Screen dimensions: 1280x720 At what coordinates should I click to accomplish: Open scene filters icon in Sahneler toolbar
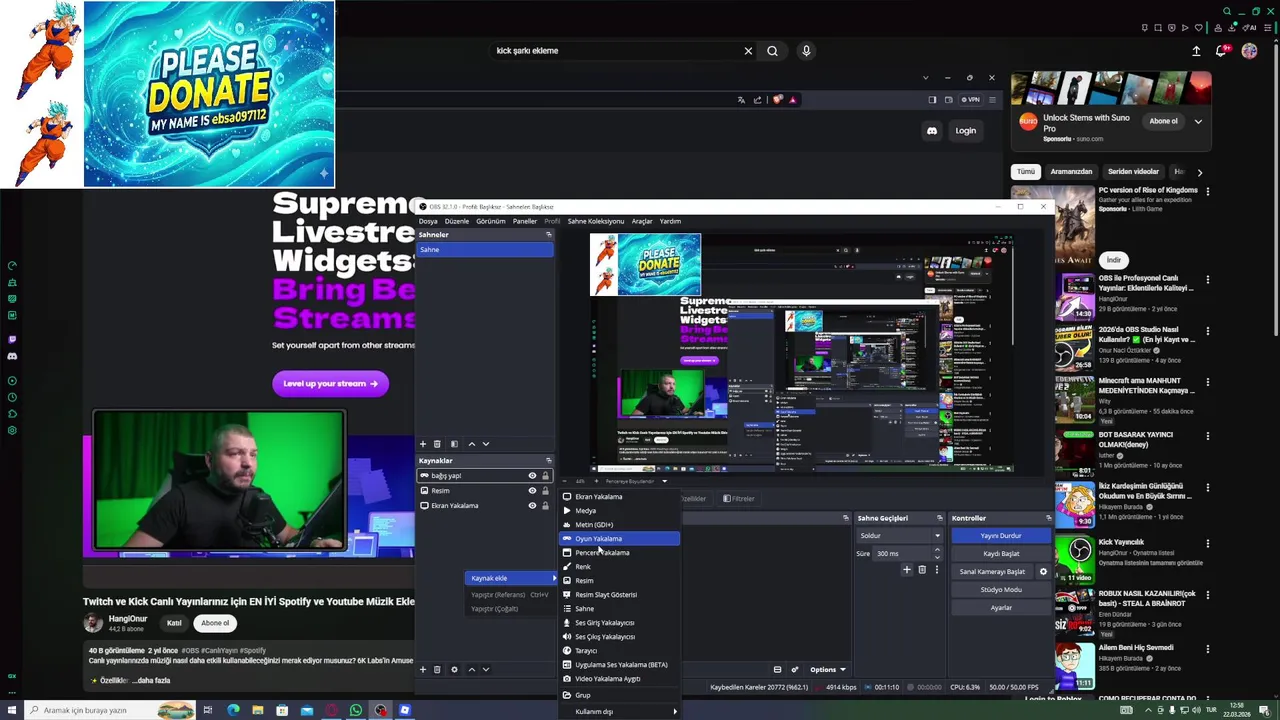point(454,444)
